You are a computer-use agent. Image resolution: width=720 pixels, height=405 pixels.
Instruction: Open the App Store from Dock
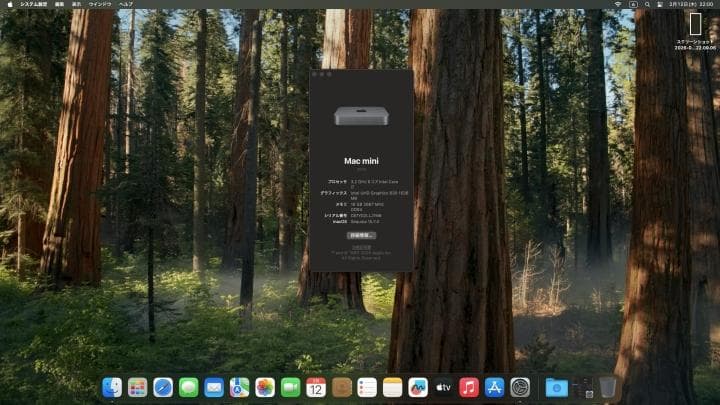(x=494, y=387)
